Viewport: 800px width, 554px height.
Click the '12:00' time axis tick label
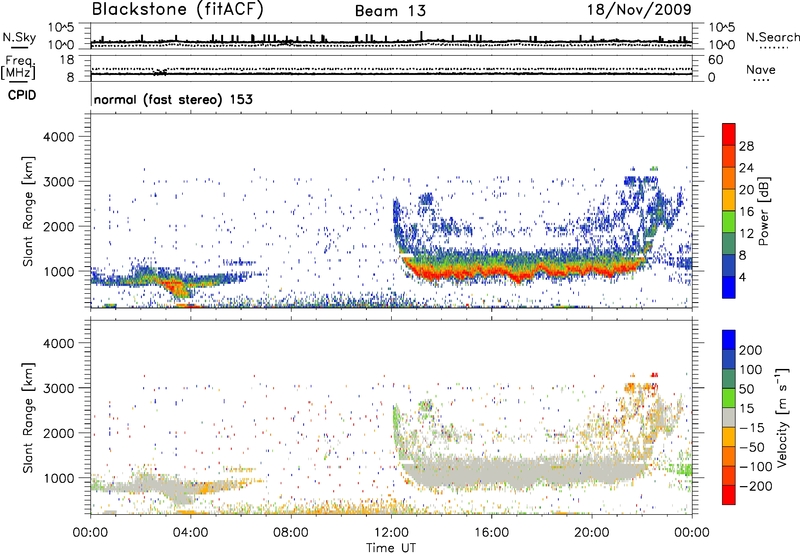[391, 533]
